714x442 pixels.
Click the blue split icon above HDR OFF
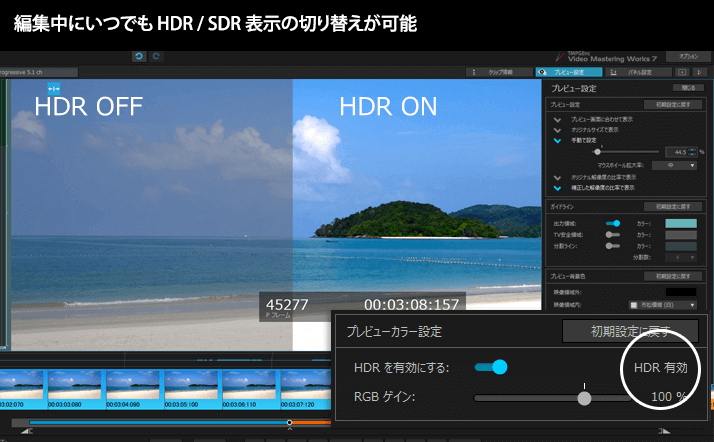tap(54, 88)
